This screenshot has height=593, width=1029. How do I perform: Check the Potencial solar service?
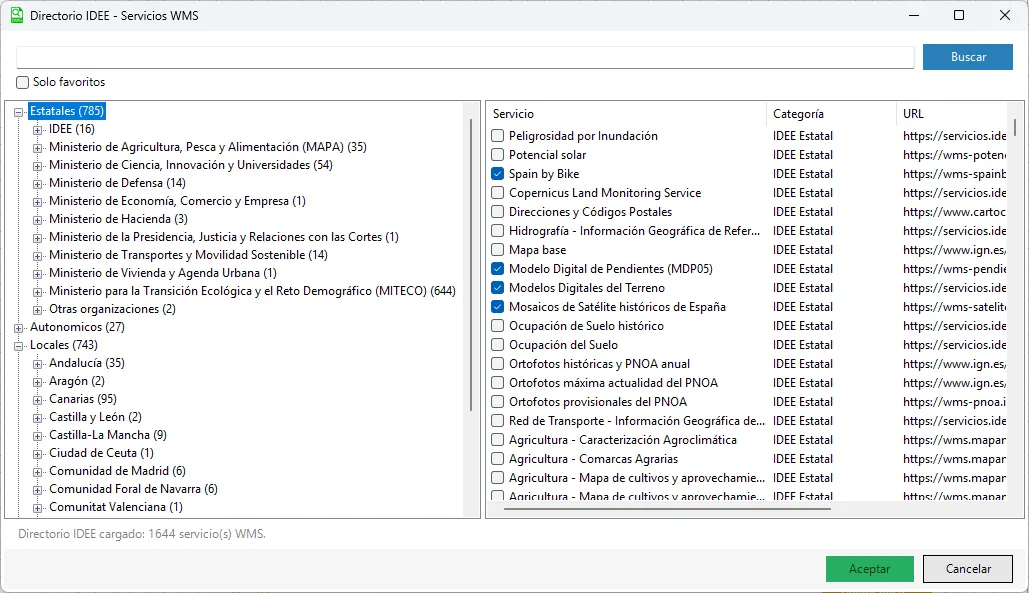click(x=497, y=155)
